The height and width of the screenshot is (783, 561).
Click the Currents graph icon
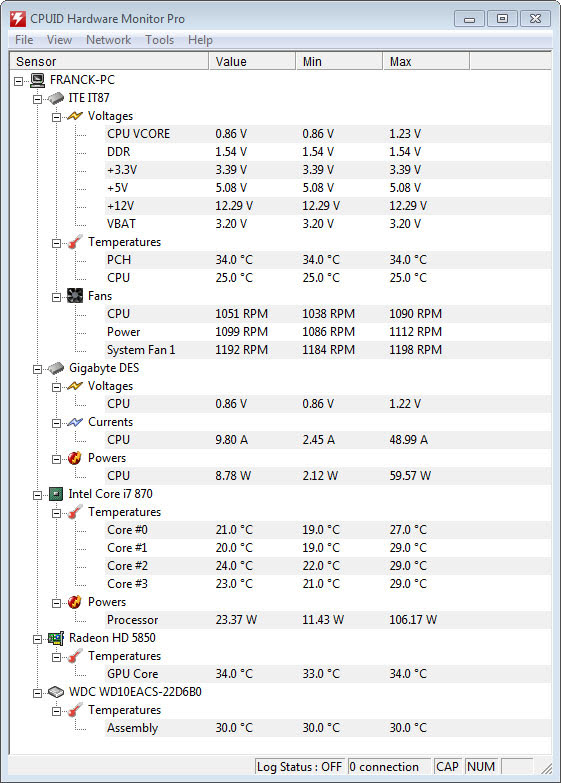[75, 422]
